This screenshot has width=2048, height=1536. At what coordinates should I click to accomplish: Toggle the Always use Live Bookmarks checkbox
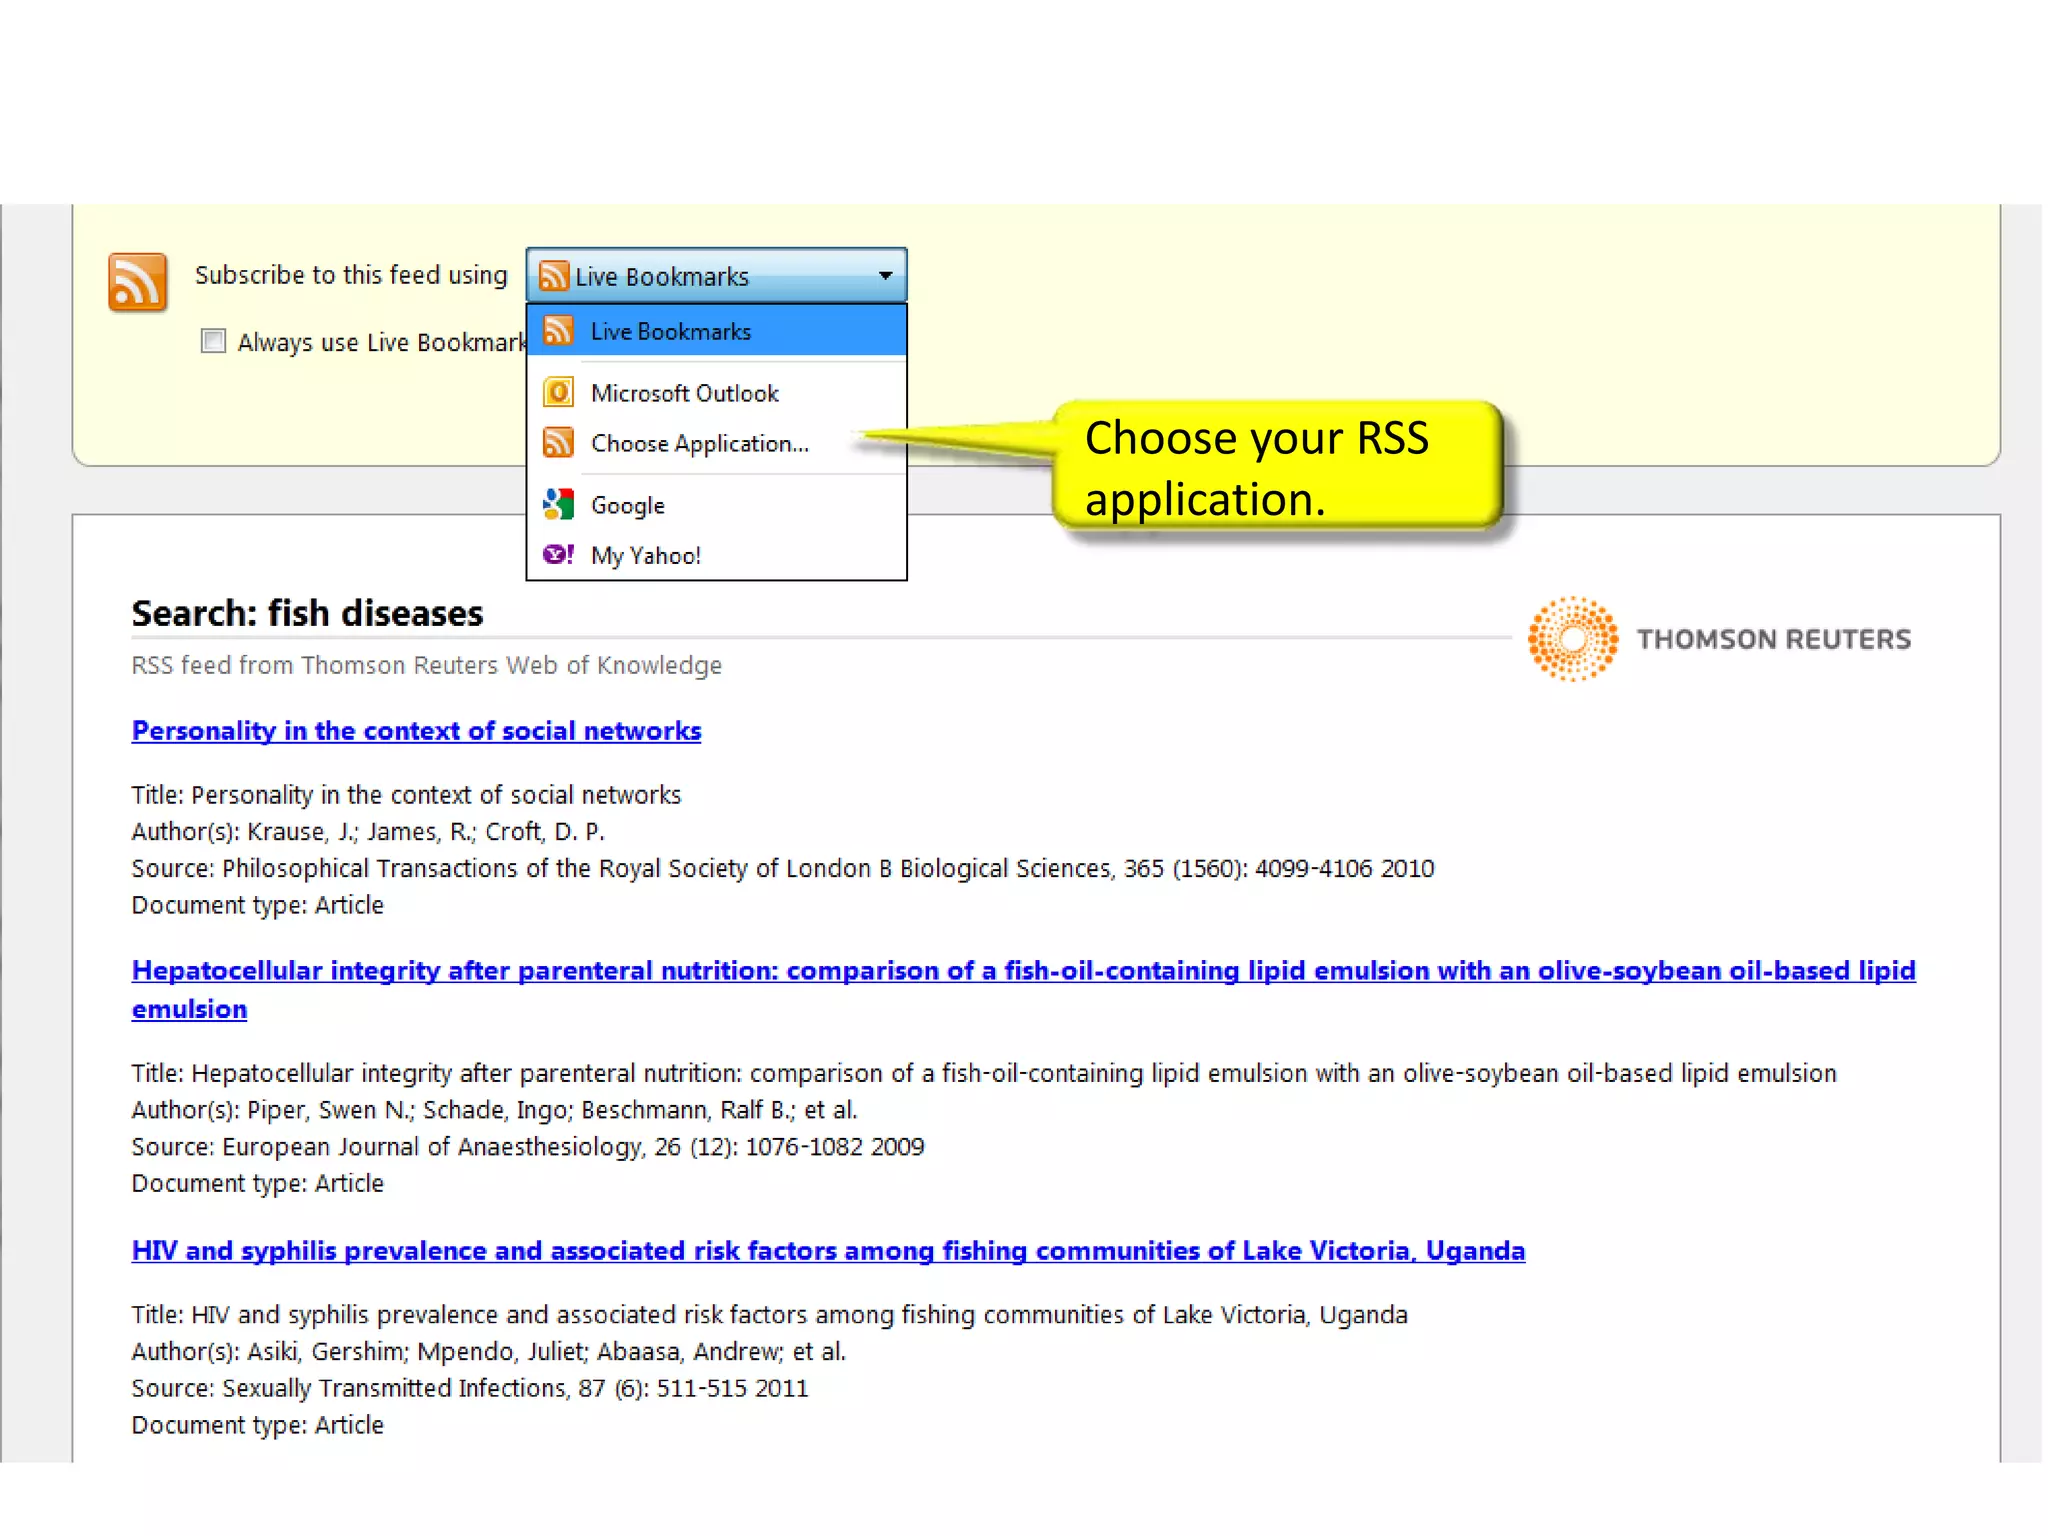213,341
